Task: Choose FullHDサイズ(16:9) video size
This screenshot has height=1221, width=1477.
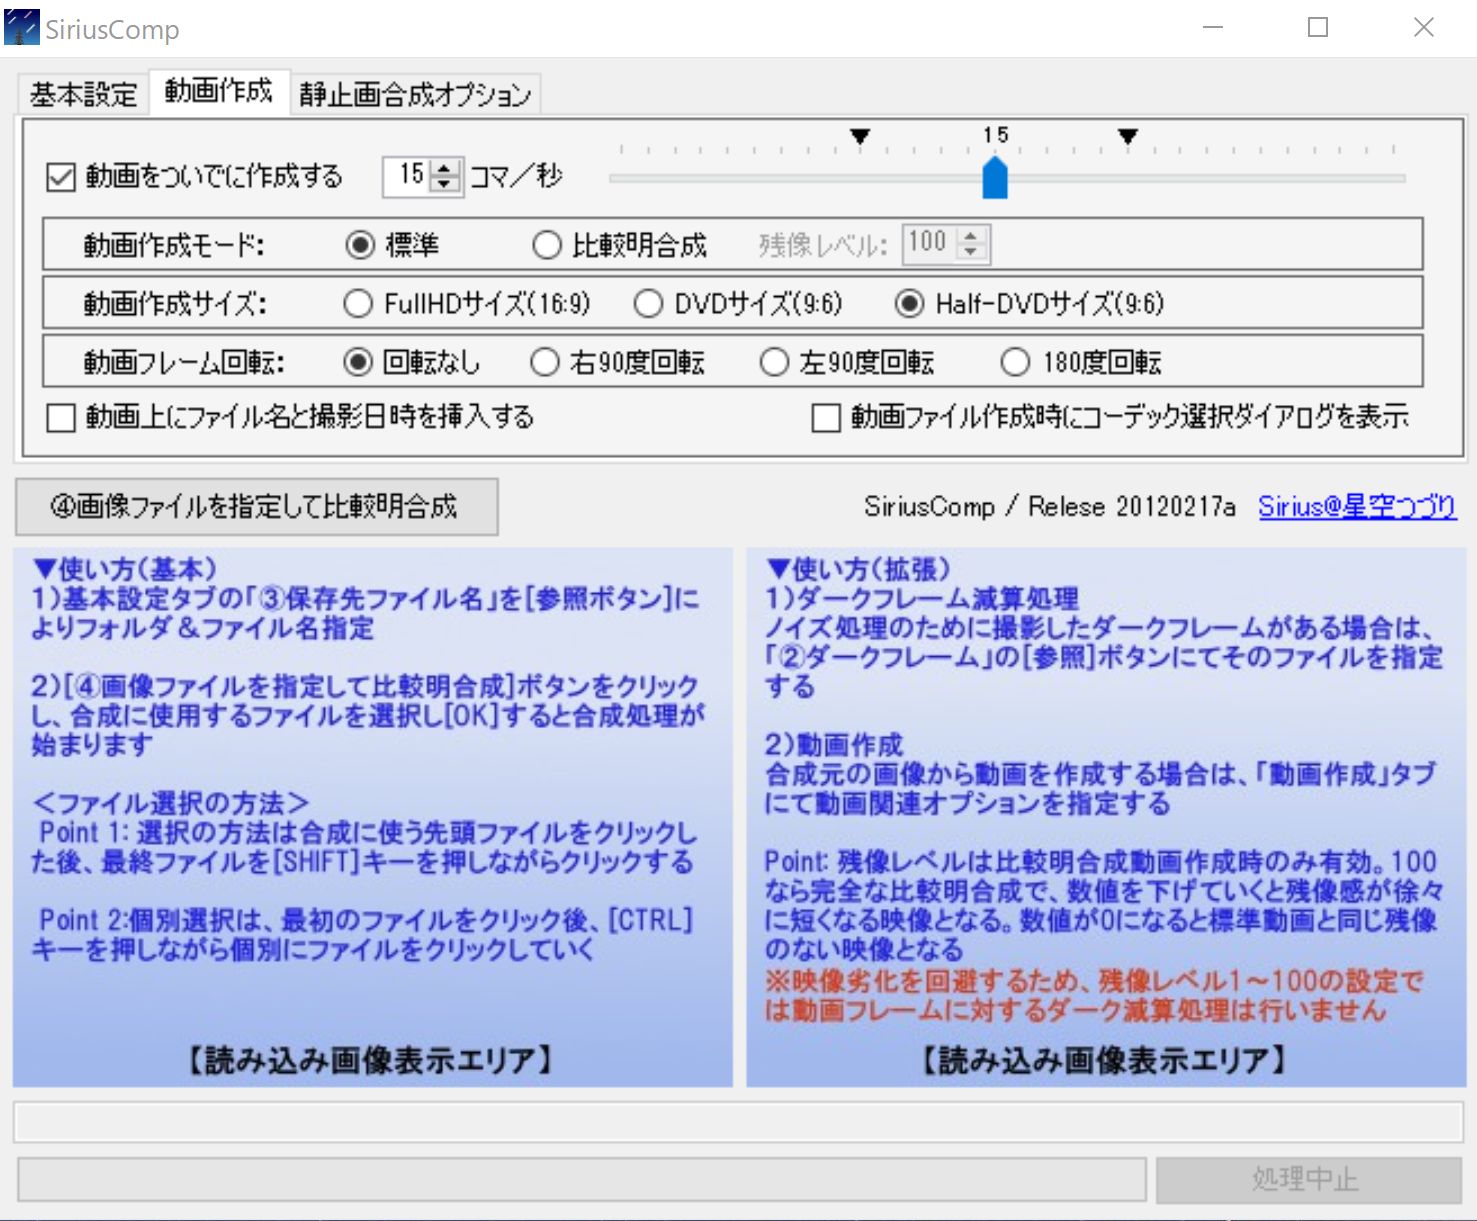Action: pyautogui.click(x=358, y=304)
